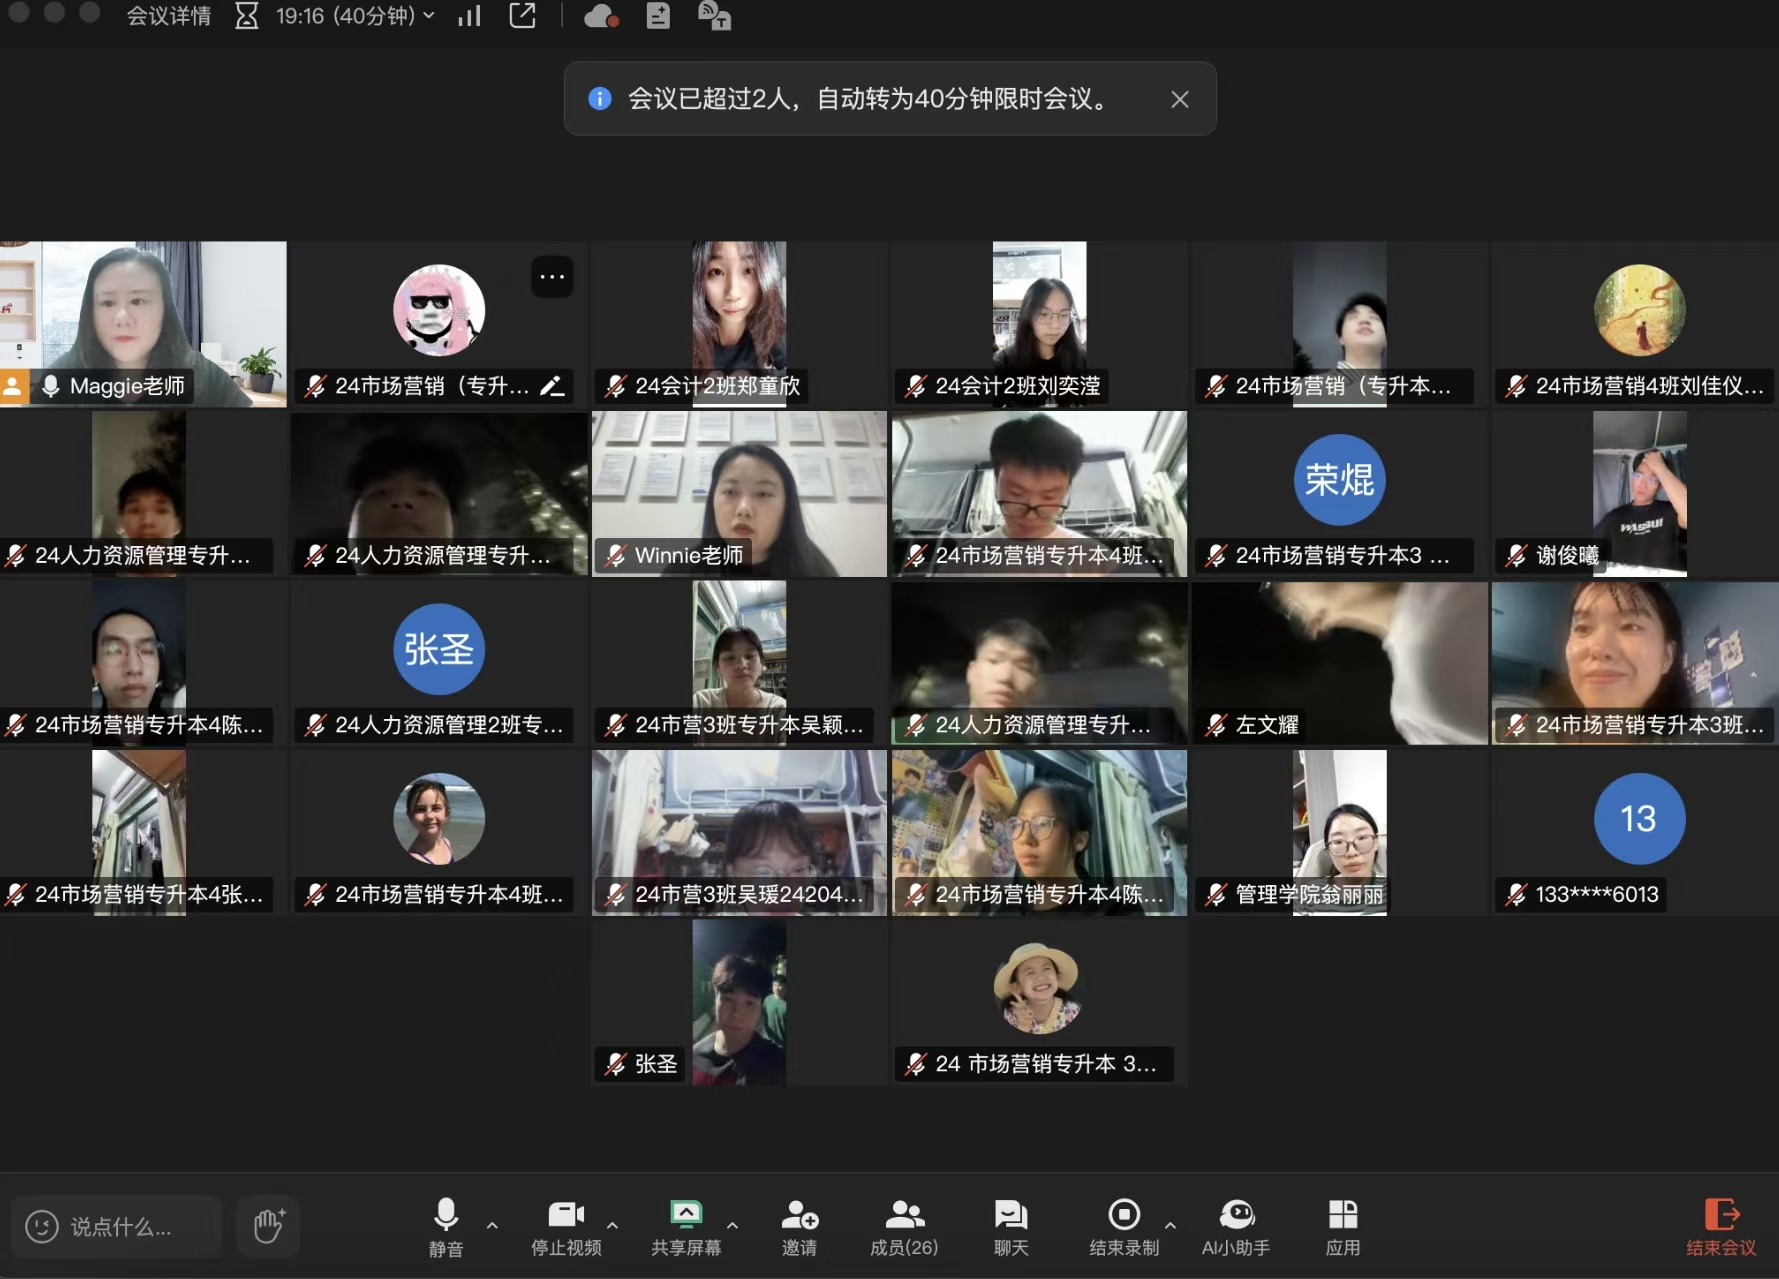Click muted mic icon next to 133****6013
Screen dimensions: 1779x1279
(x=1517, y=895)
